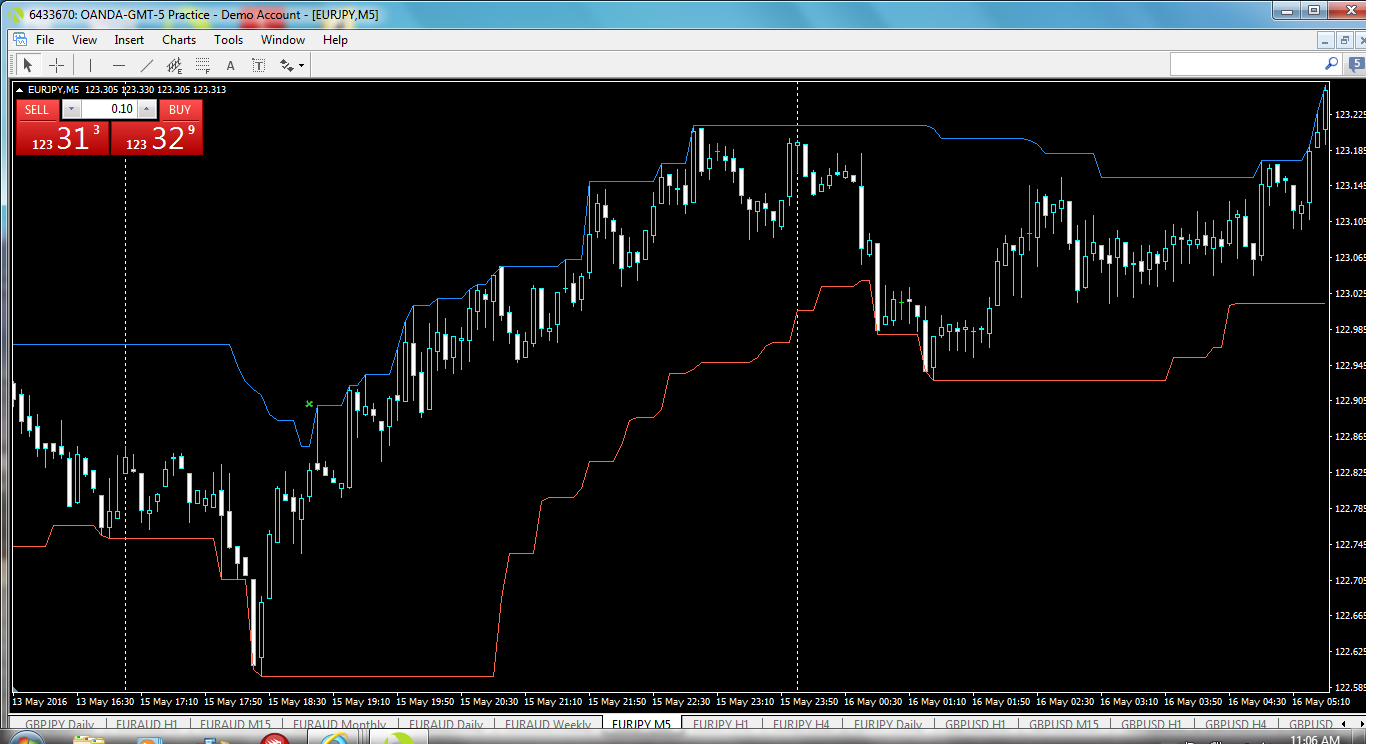Open the File menu
The height and width of the screenshot is (744, 1382).
coord(45,40)
